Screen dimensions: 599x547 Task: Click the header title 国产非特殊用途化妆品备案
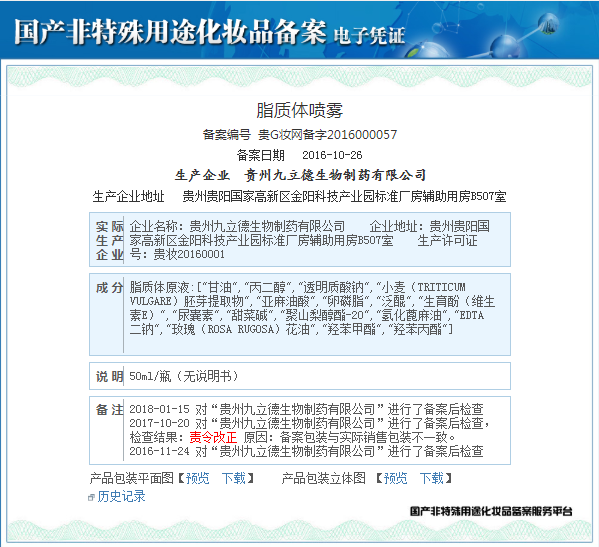coord(170,32)
